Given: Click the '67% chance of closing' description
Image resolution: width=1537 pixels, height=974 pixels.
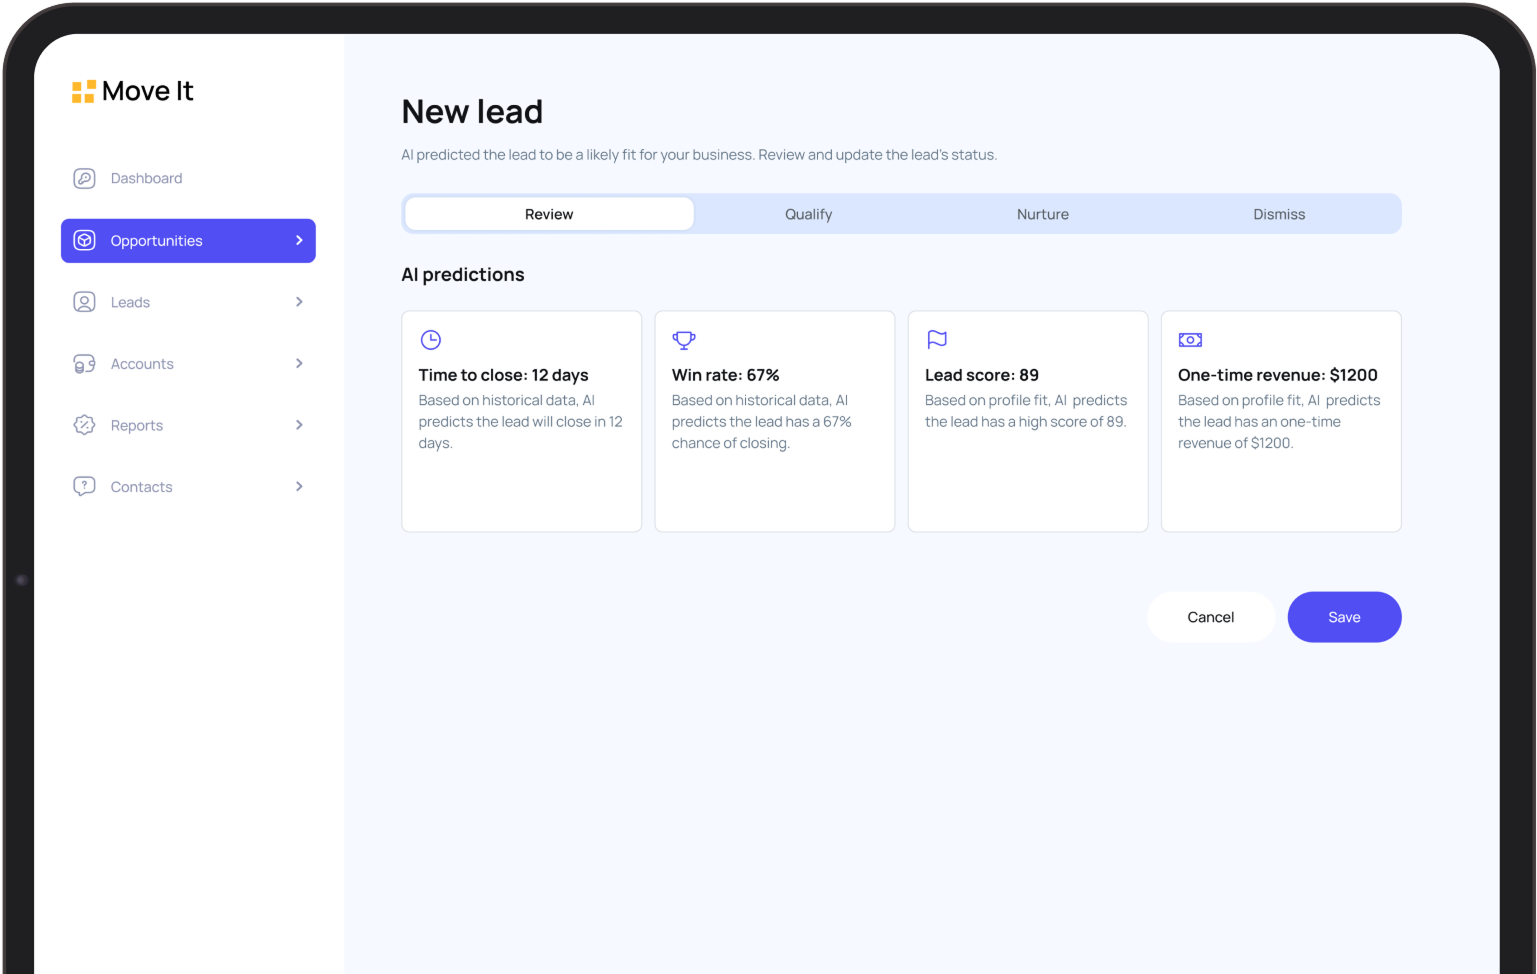Looking at the screenshot, I should 762,422.
